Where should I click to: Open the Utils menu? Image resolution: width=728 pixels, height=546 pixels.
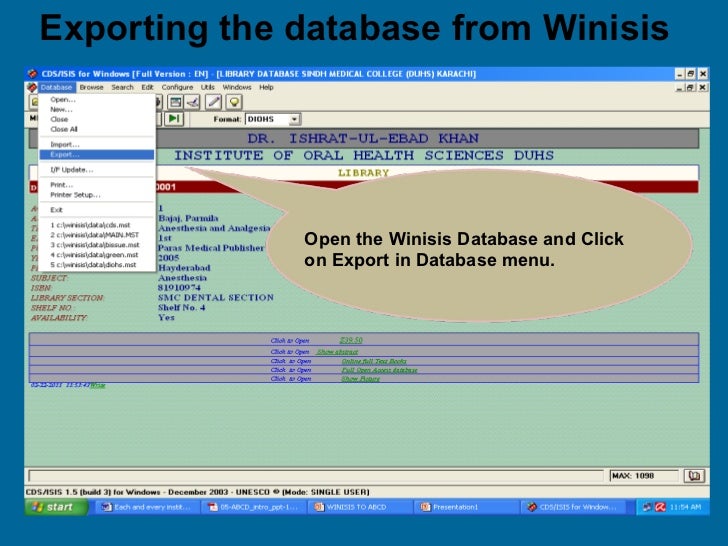click(208, 87)
